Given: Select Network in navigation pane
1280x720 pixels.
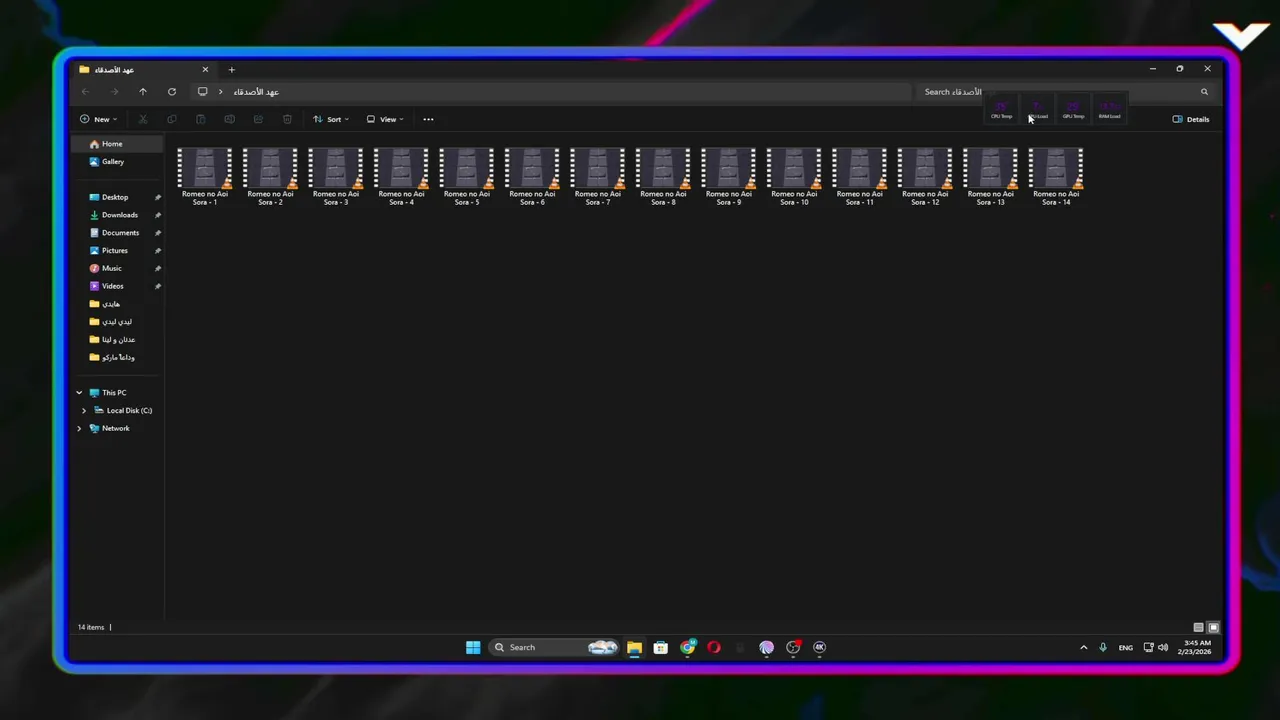Looking at the screenshot, I should [x=115, y=428].
